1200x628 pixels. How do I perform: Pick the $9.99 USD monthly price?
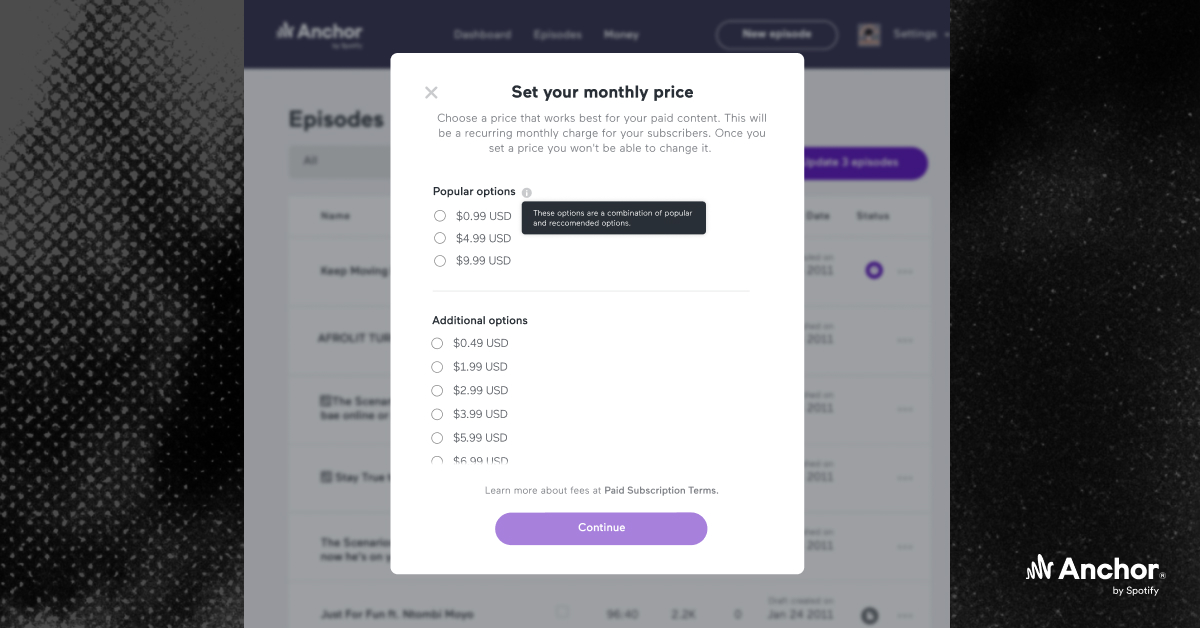click(440, 261)
